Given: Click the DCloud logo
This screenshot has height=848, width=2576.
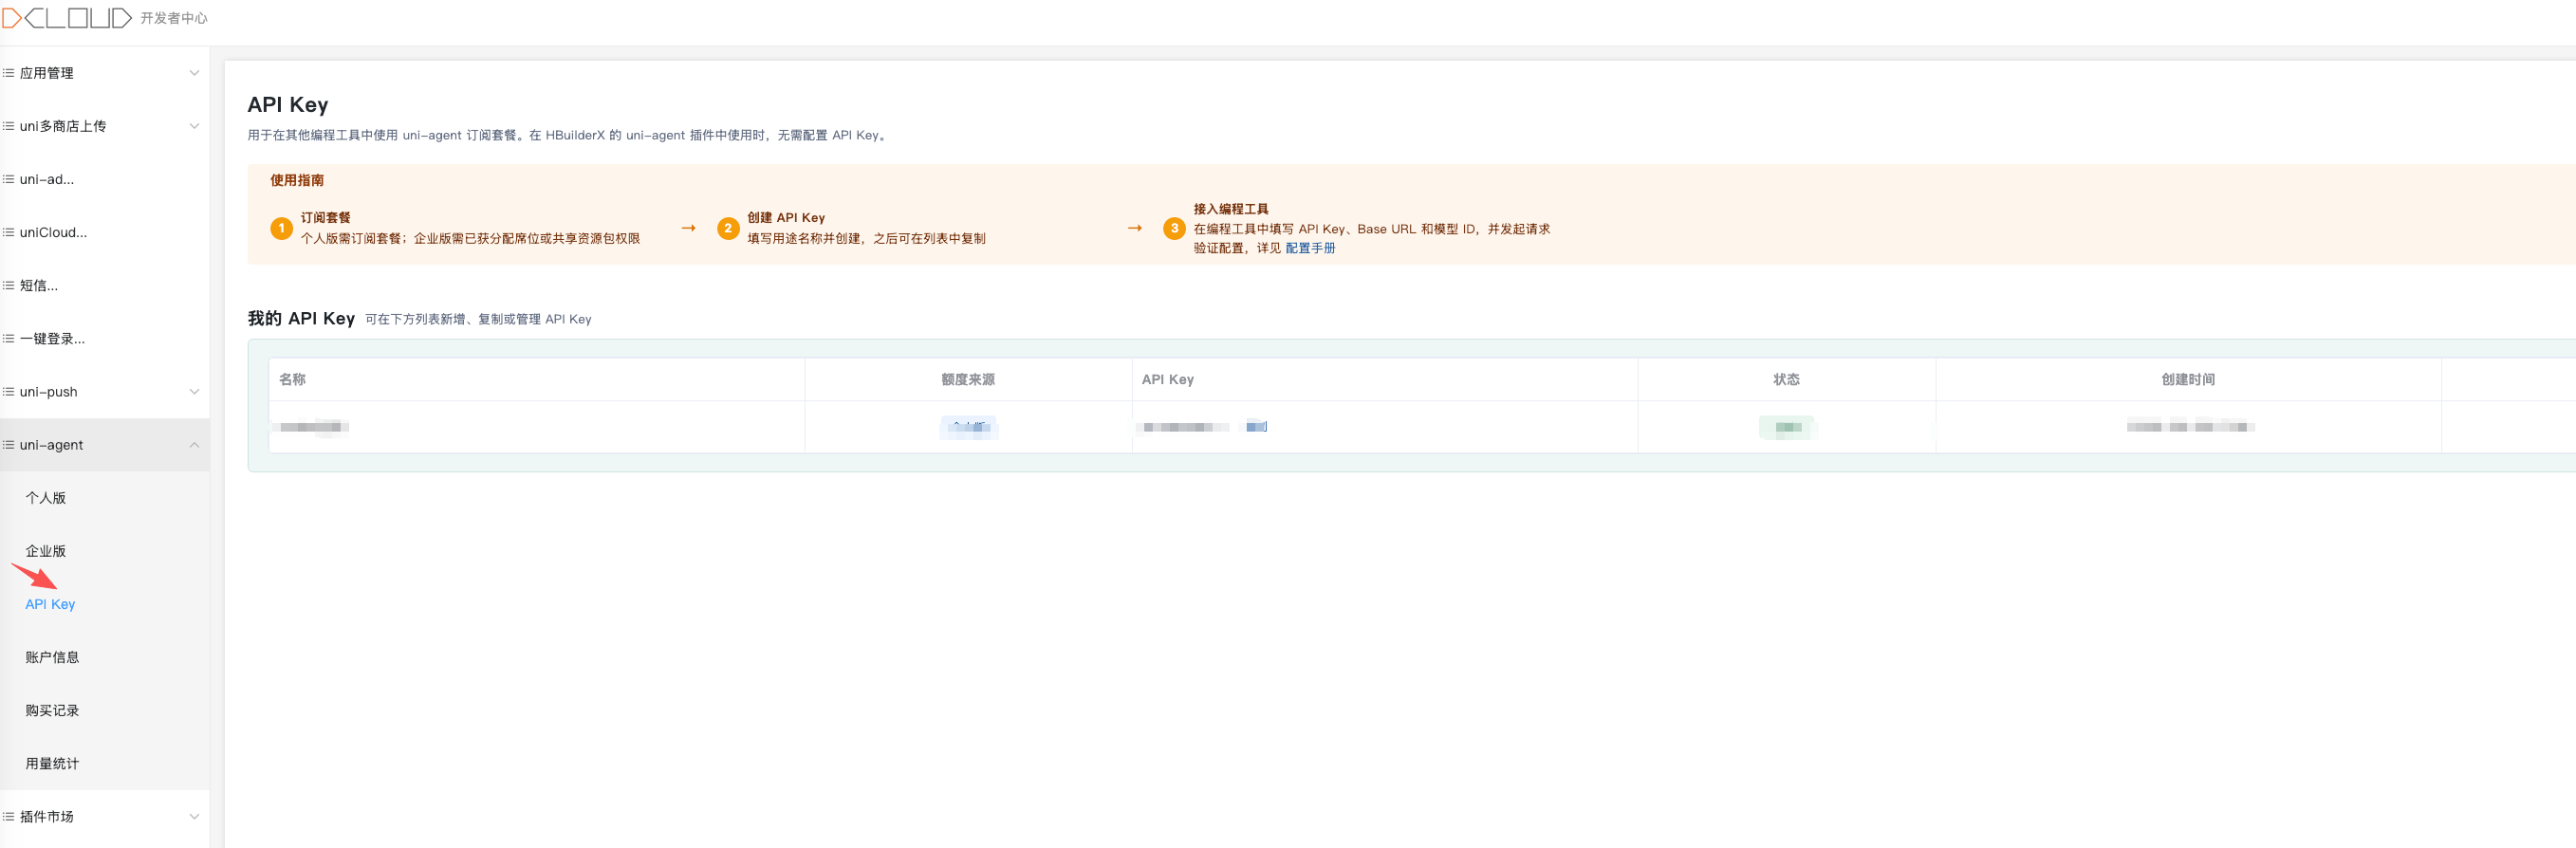Looking at the screenshot, I should [67, 18].
